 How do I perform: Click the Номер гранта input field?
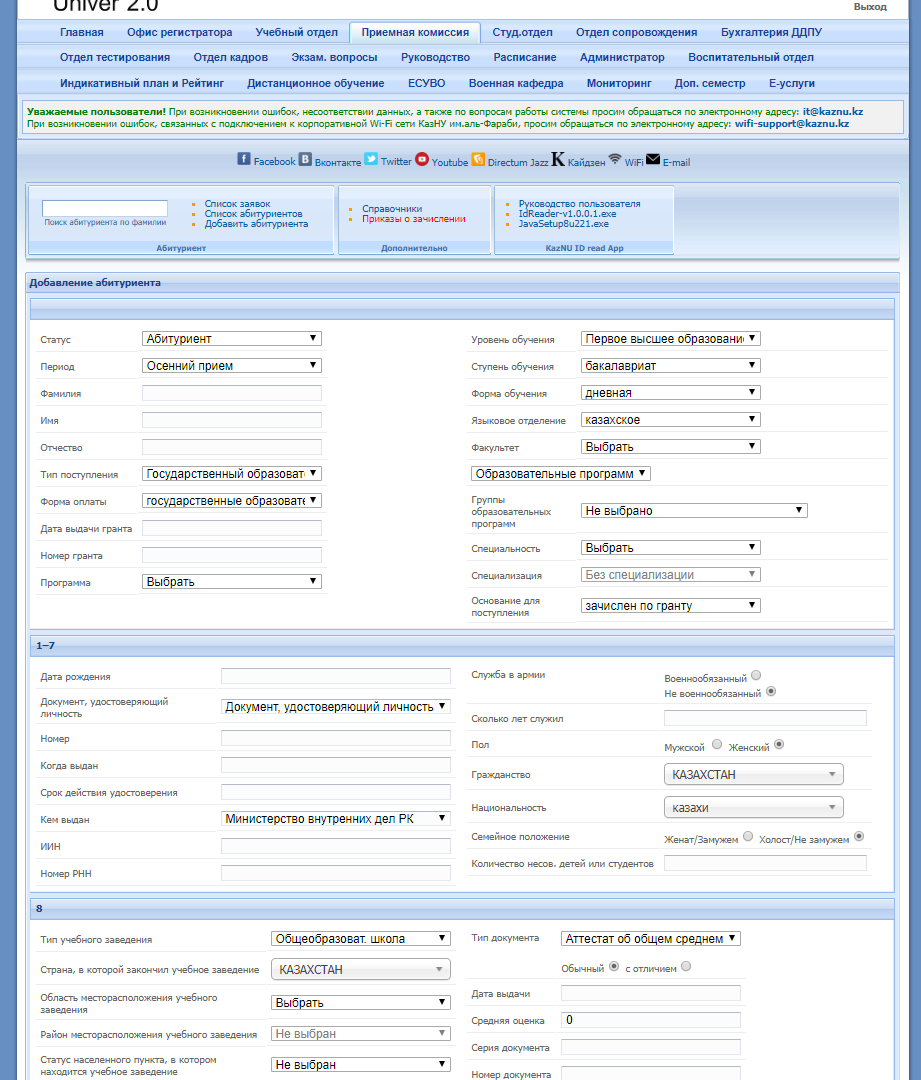coord(231,554)
